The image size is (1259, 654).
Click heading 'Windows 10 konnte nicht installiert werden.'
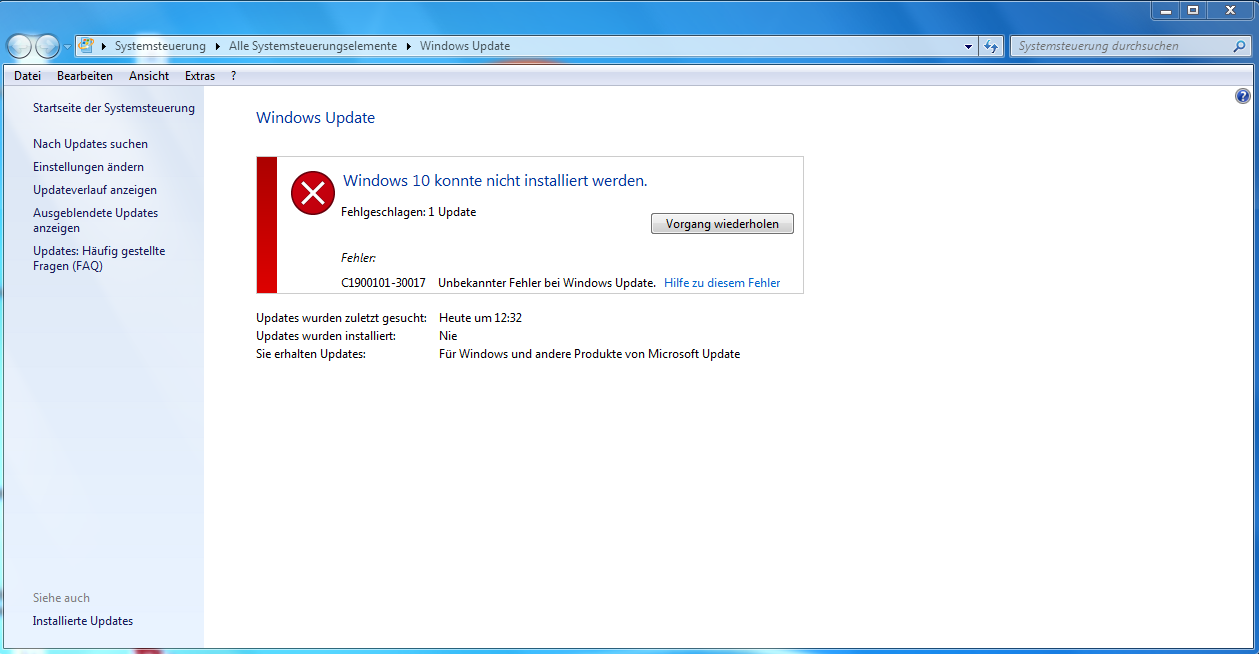pyautogui.click(x=495, y=181)
